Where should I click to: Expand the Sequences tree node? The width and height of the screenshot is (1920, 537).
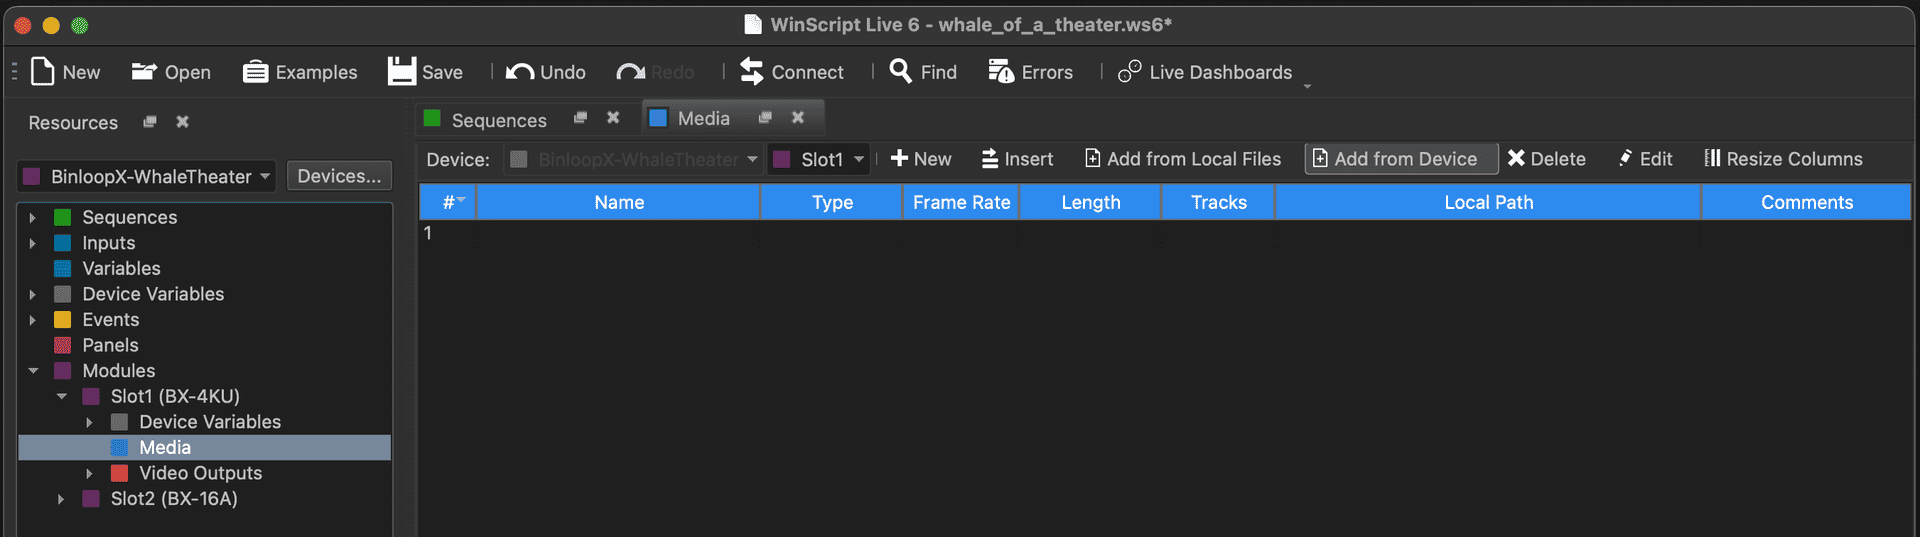[33, 218]
